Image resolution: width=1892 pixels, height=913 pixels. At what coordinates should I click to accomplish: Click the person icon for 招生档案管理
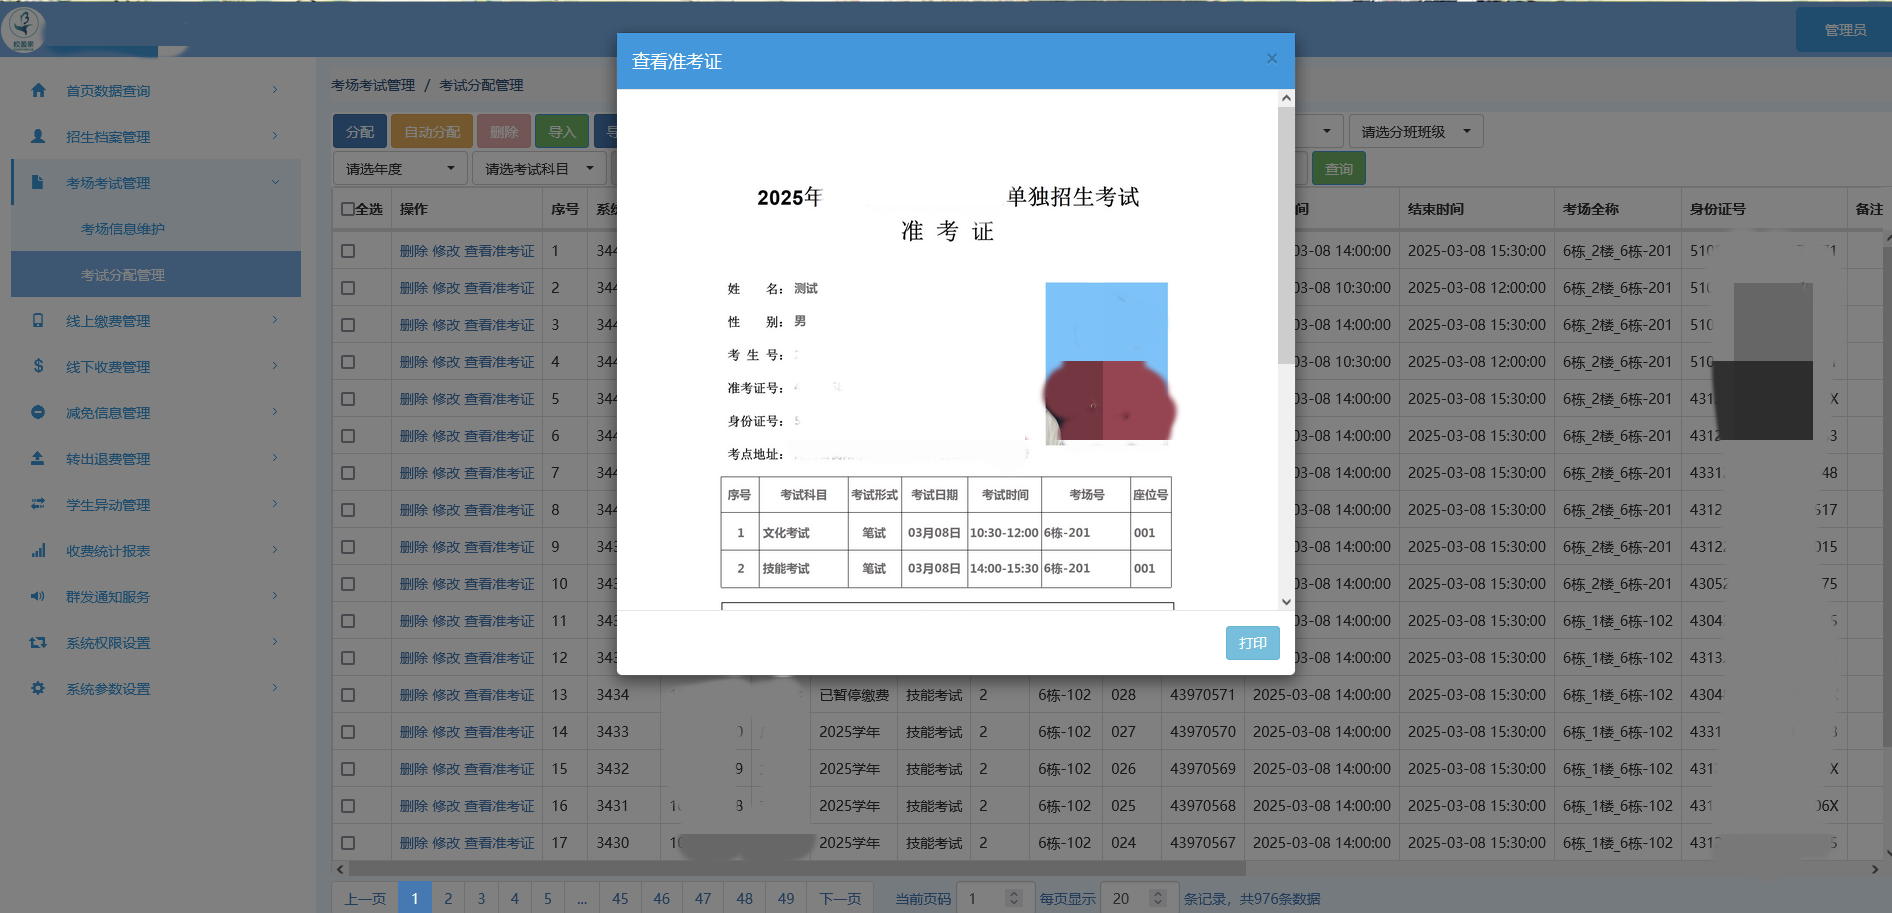[x=38, y=136]
